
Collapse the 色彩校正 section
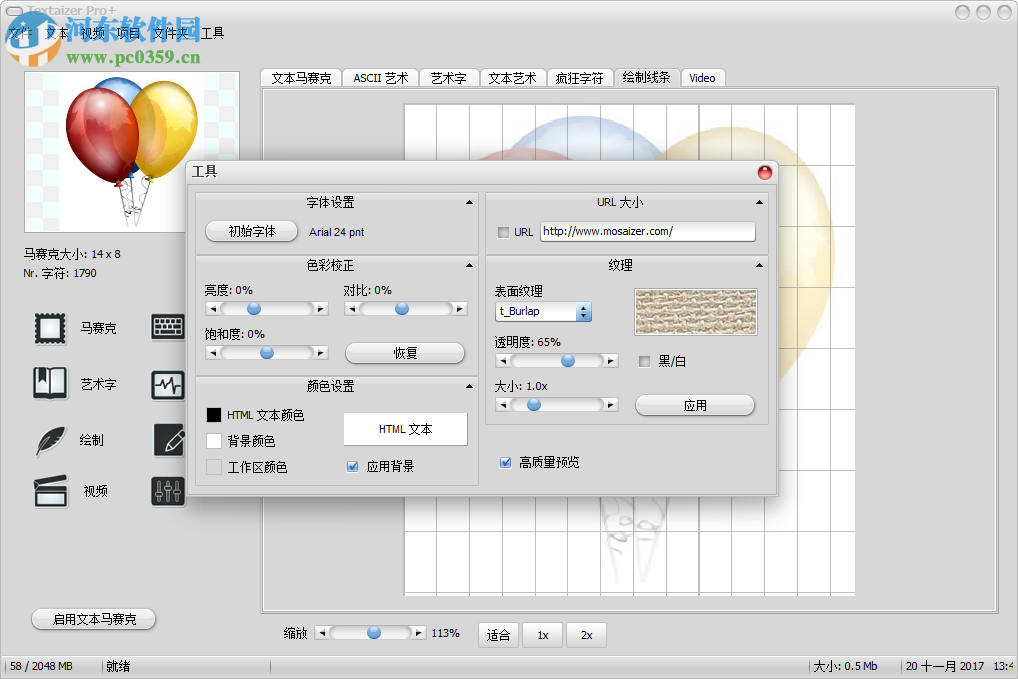click(x=468, y=265)
